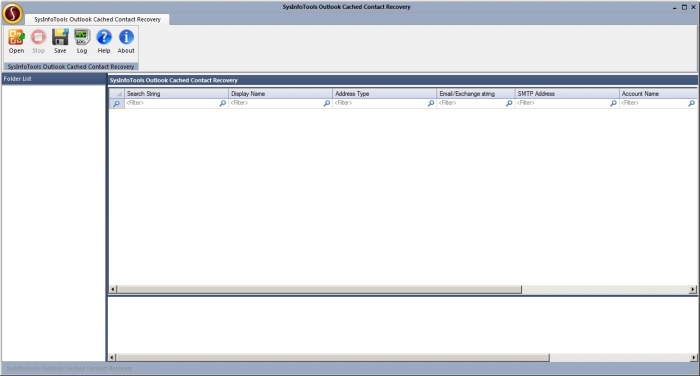
Task: Click the magnifier icon in Account Name filter
Action: click(x=692, y=103)
